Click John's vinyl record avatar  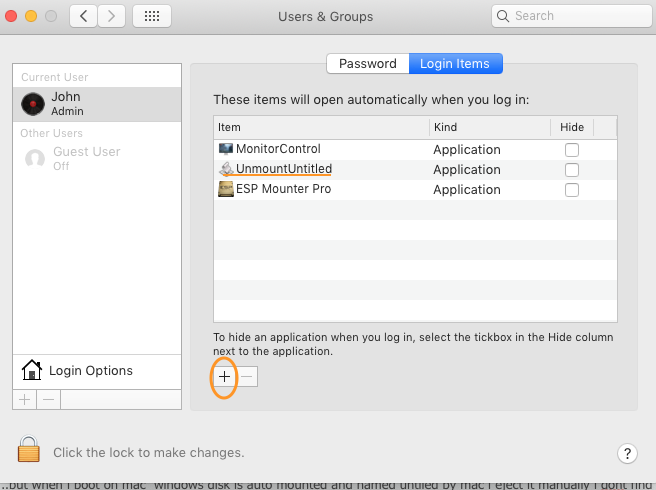pos(33,104)
